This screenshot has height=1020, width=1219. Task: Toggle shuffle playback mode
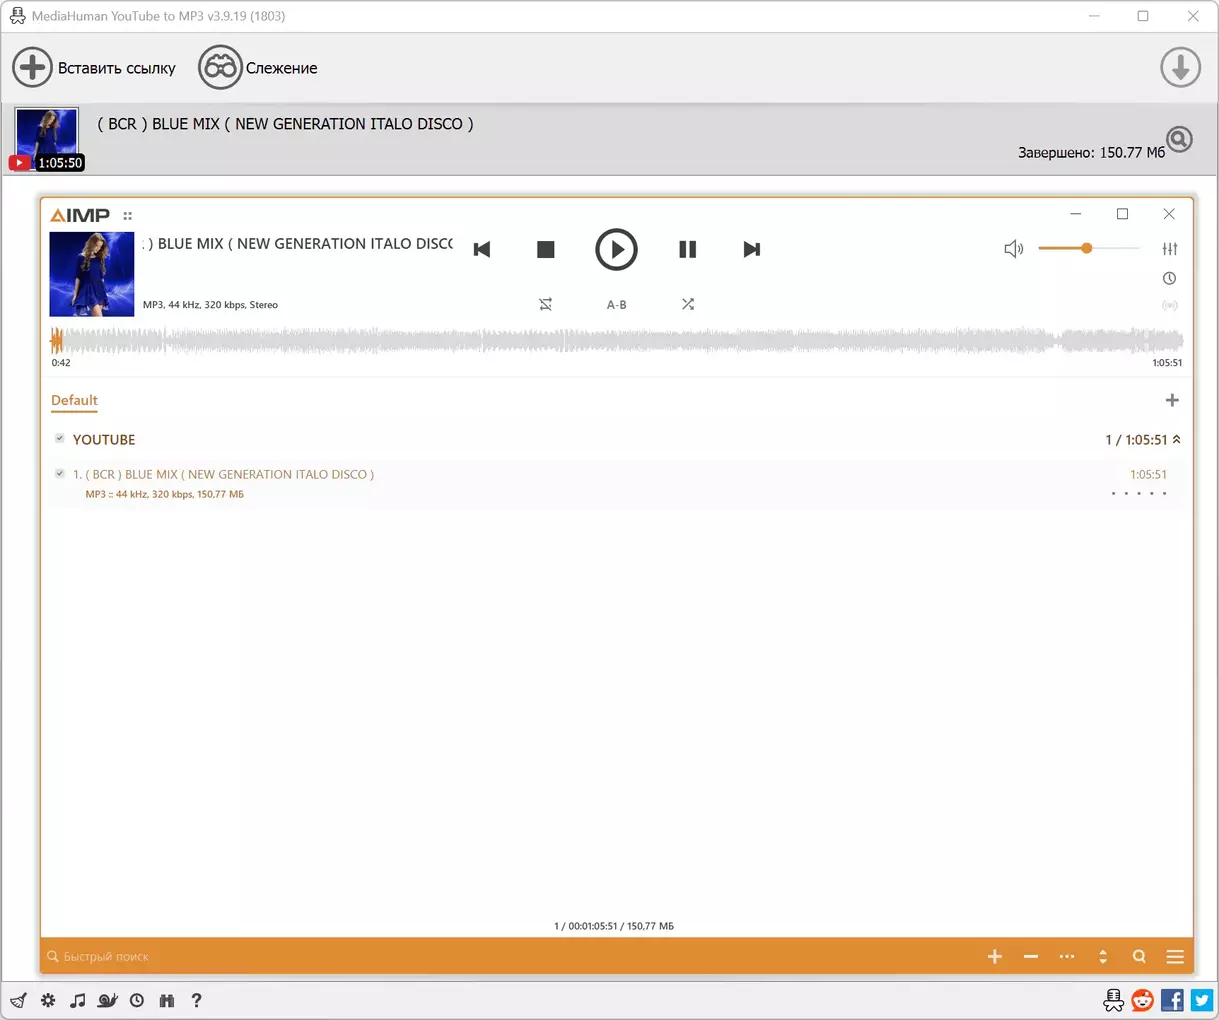[x=688, y=304]
